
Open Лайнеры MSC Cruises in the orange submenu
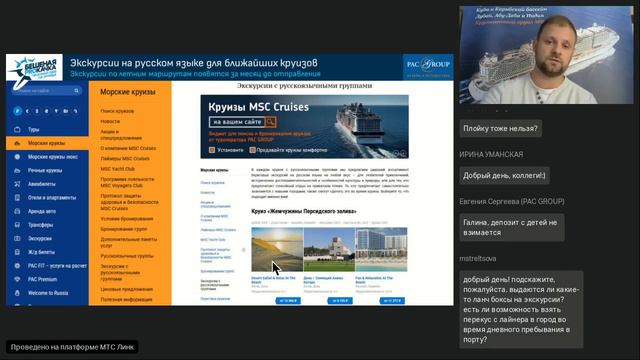[x=125, y=158]
